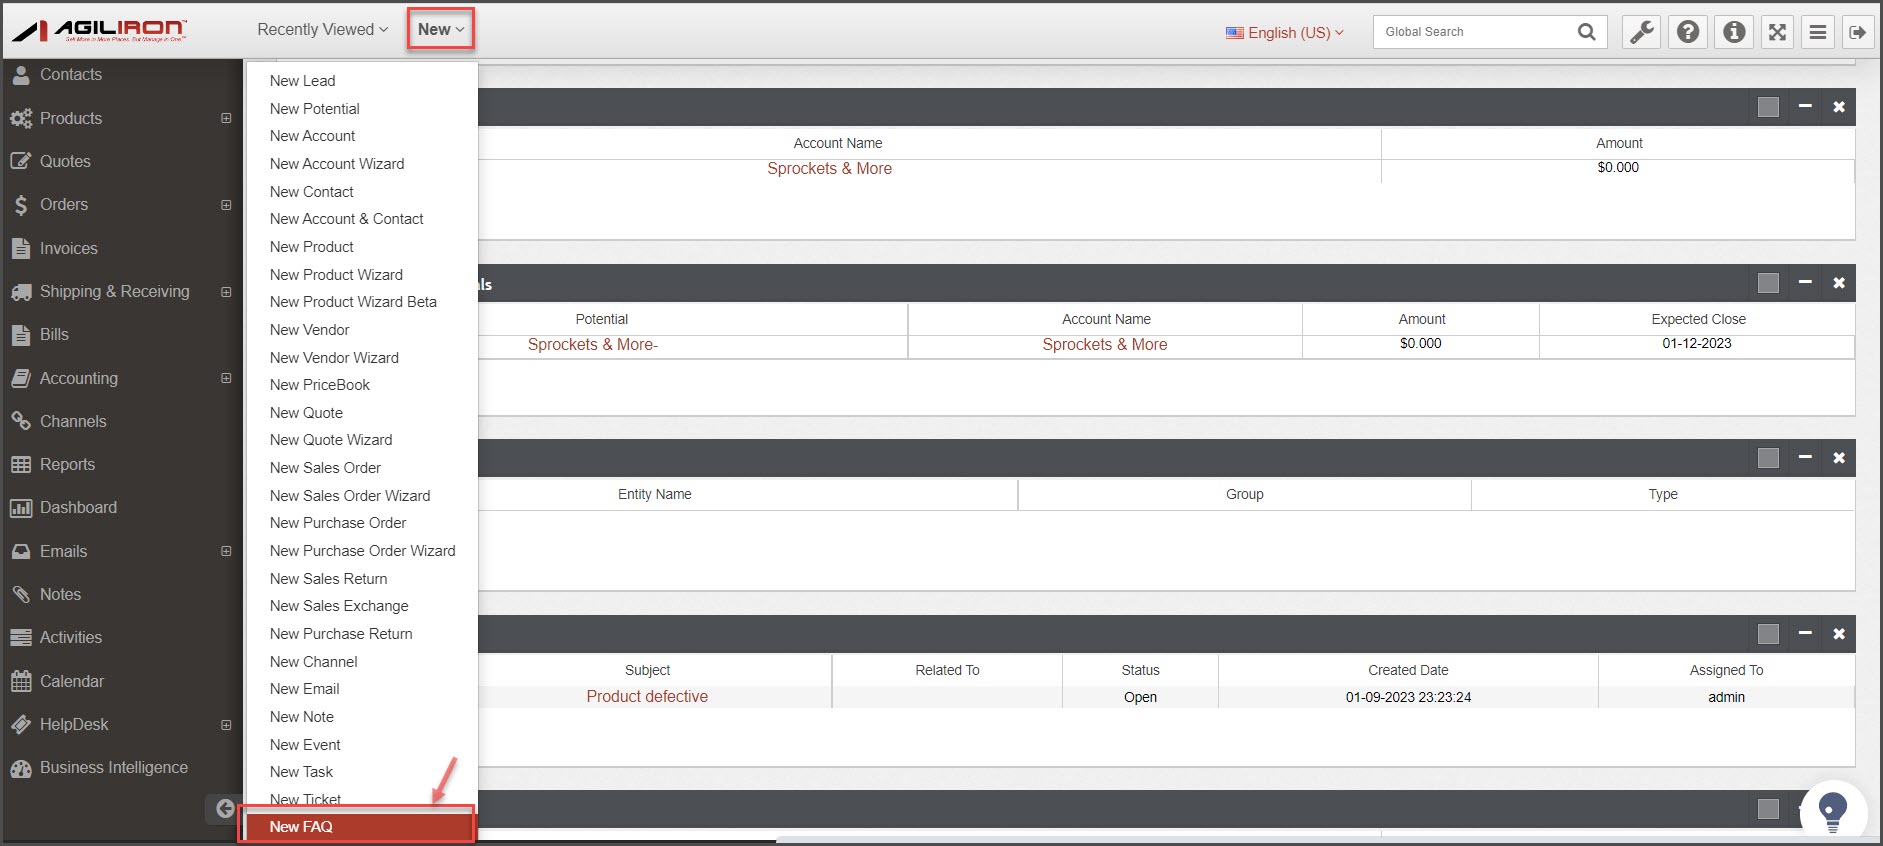Open Quotes in the sidebar
1883x846 pixels.
(65, 161)
